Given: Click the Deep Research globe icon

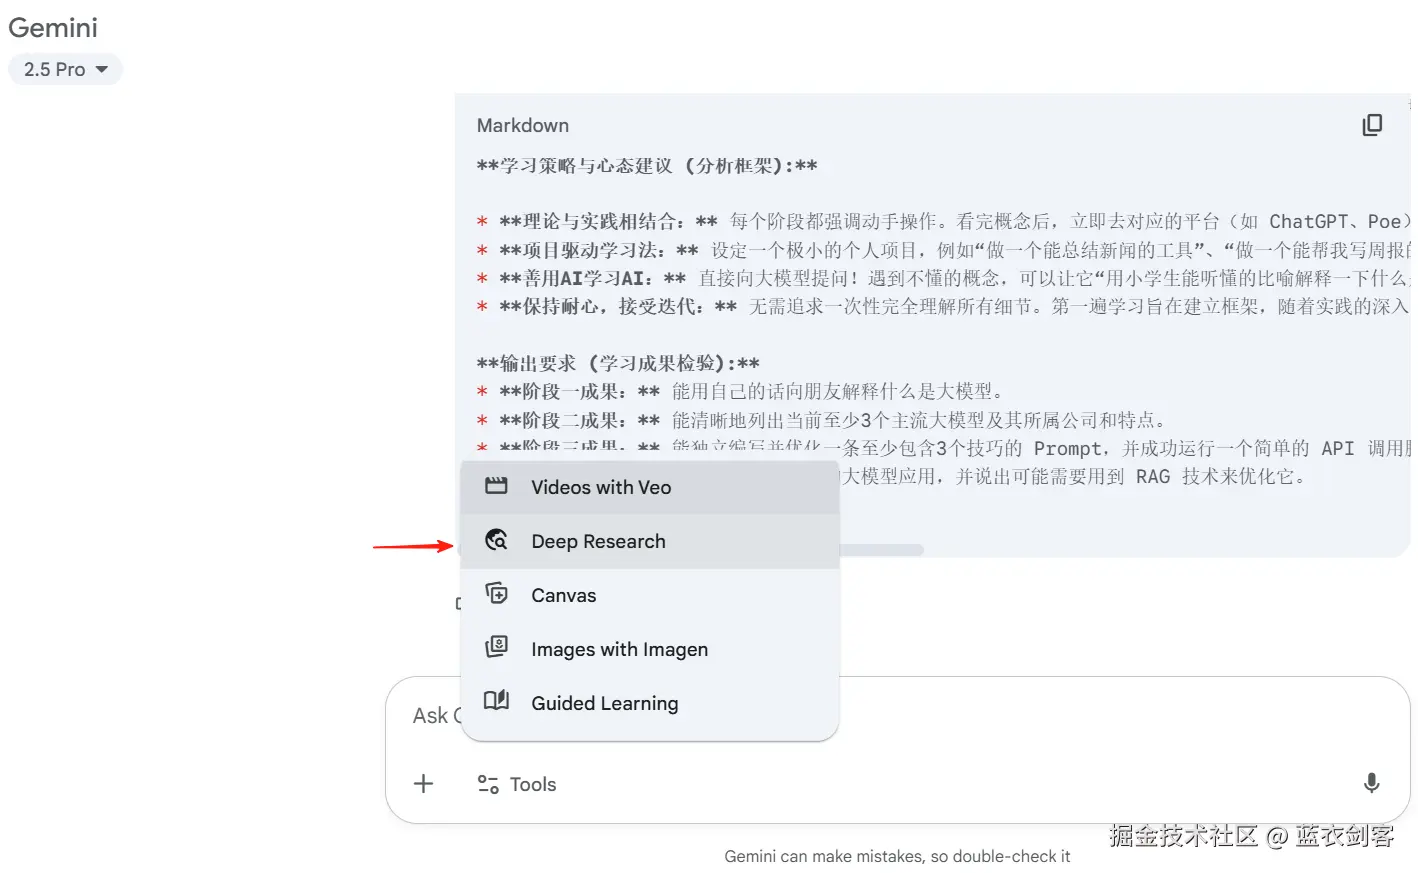Looking at the screenshot, I should [496, 540].
